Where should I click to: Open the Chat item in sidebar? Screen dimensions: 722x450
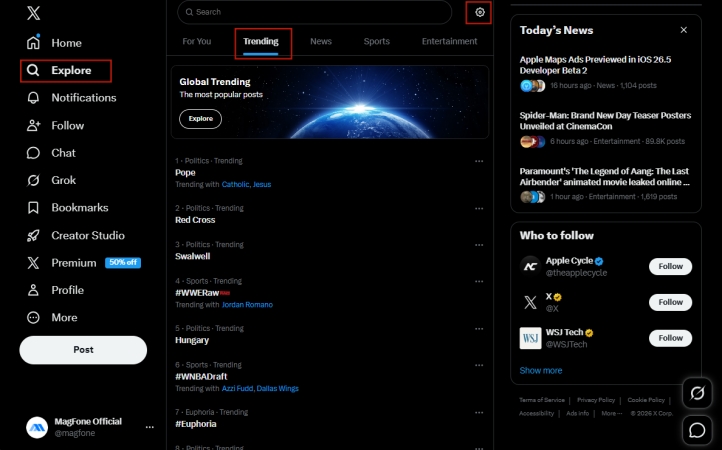(51, 153)
